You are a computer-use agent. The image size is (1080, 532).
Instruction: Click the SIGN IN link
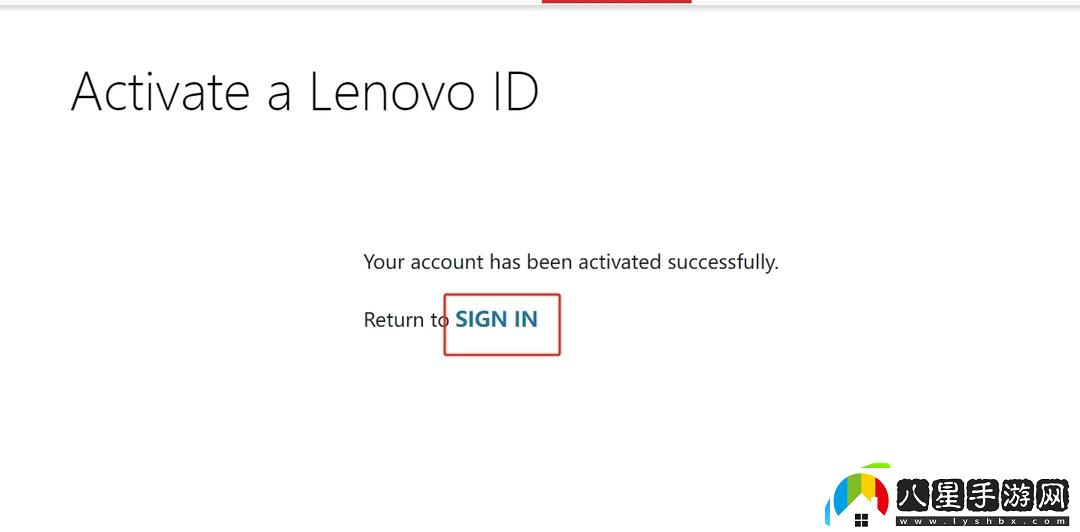[497, 320]
